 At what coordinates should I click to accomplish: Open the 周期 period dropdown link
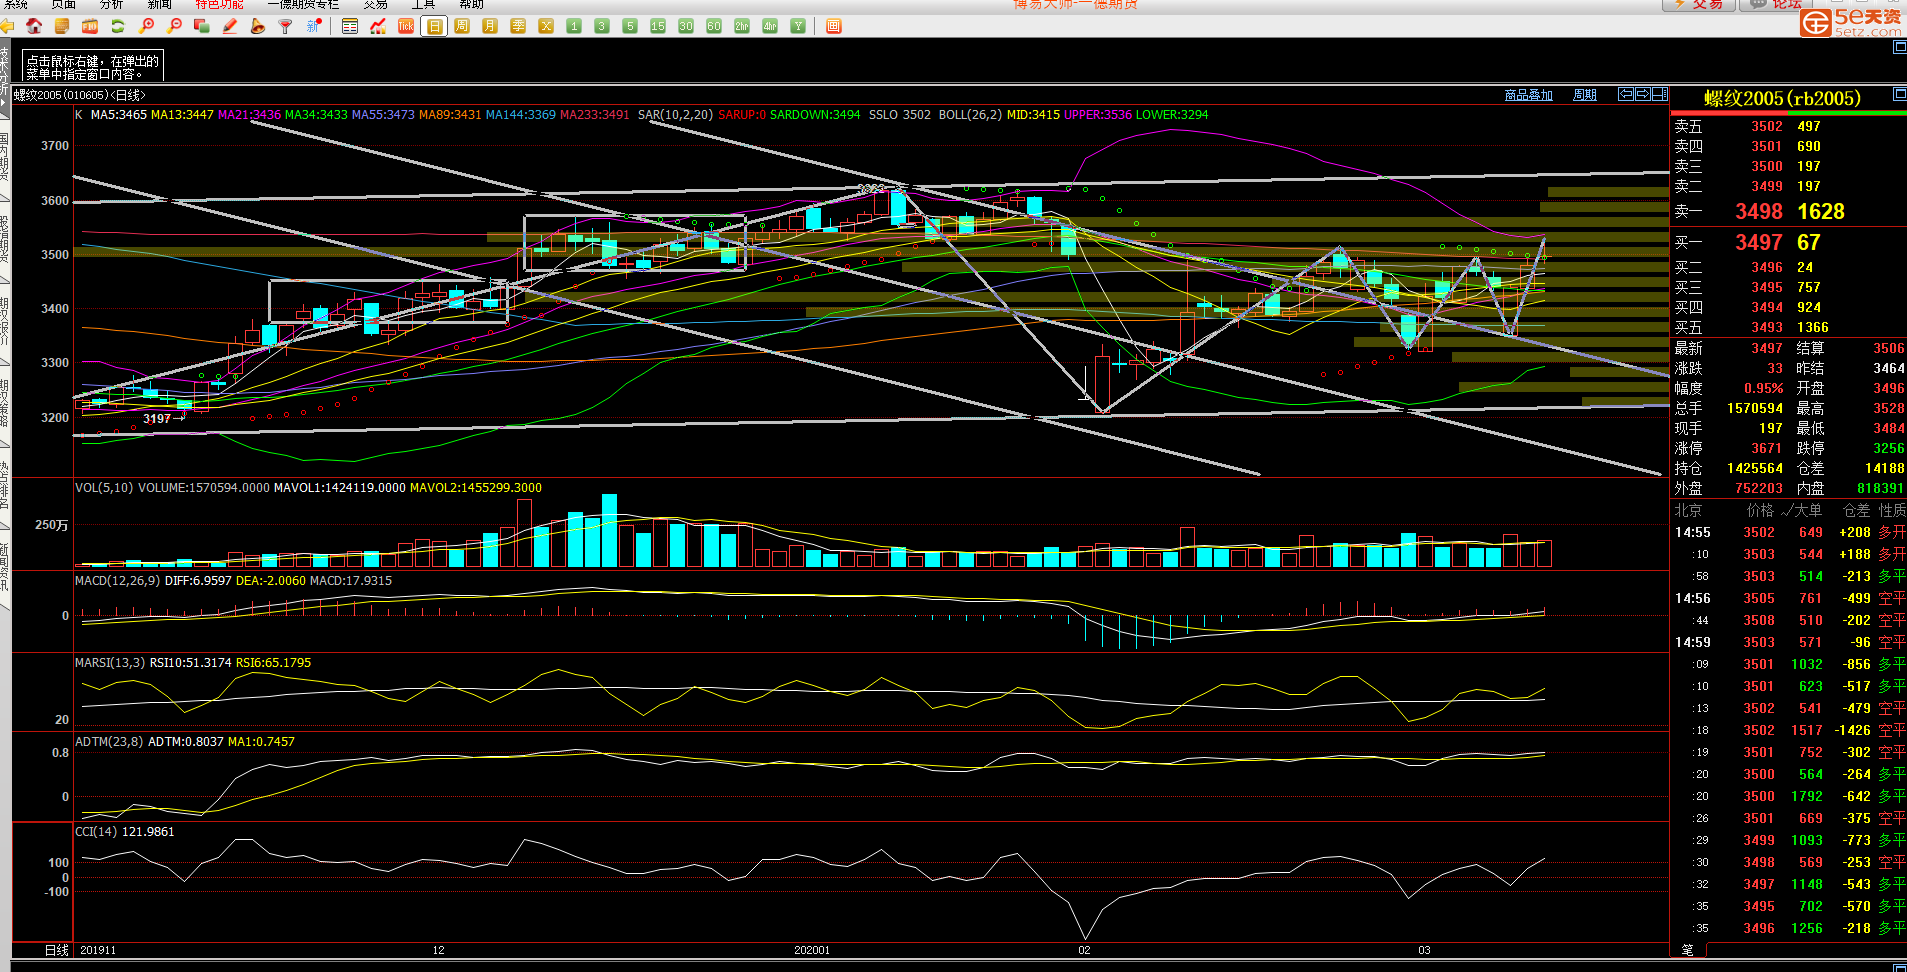(1584, 95)
